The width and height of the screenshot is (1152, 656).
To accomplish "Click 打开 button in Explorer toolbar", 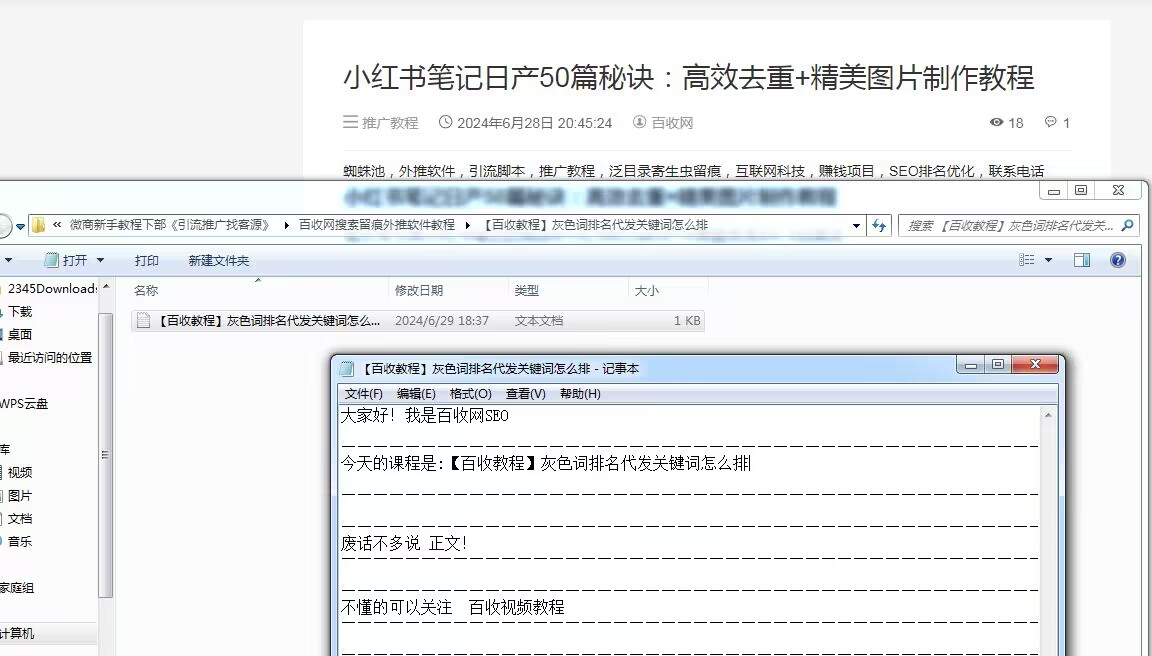I will click(66, 260).
